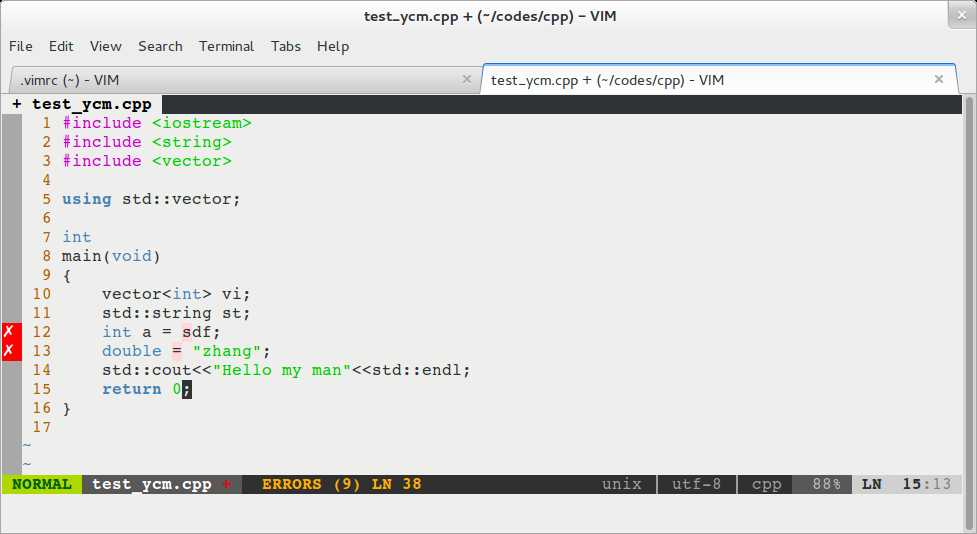Click the NORMAL mode indicator
This screenshot has height=534, width=977.
pyautogui.click(x=42, y=484)
